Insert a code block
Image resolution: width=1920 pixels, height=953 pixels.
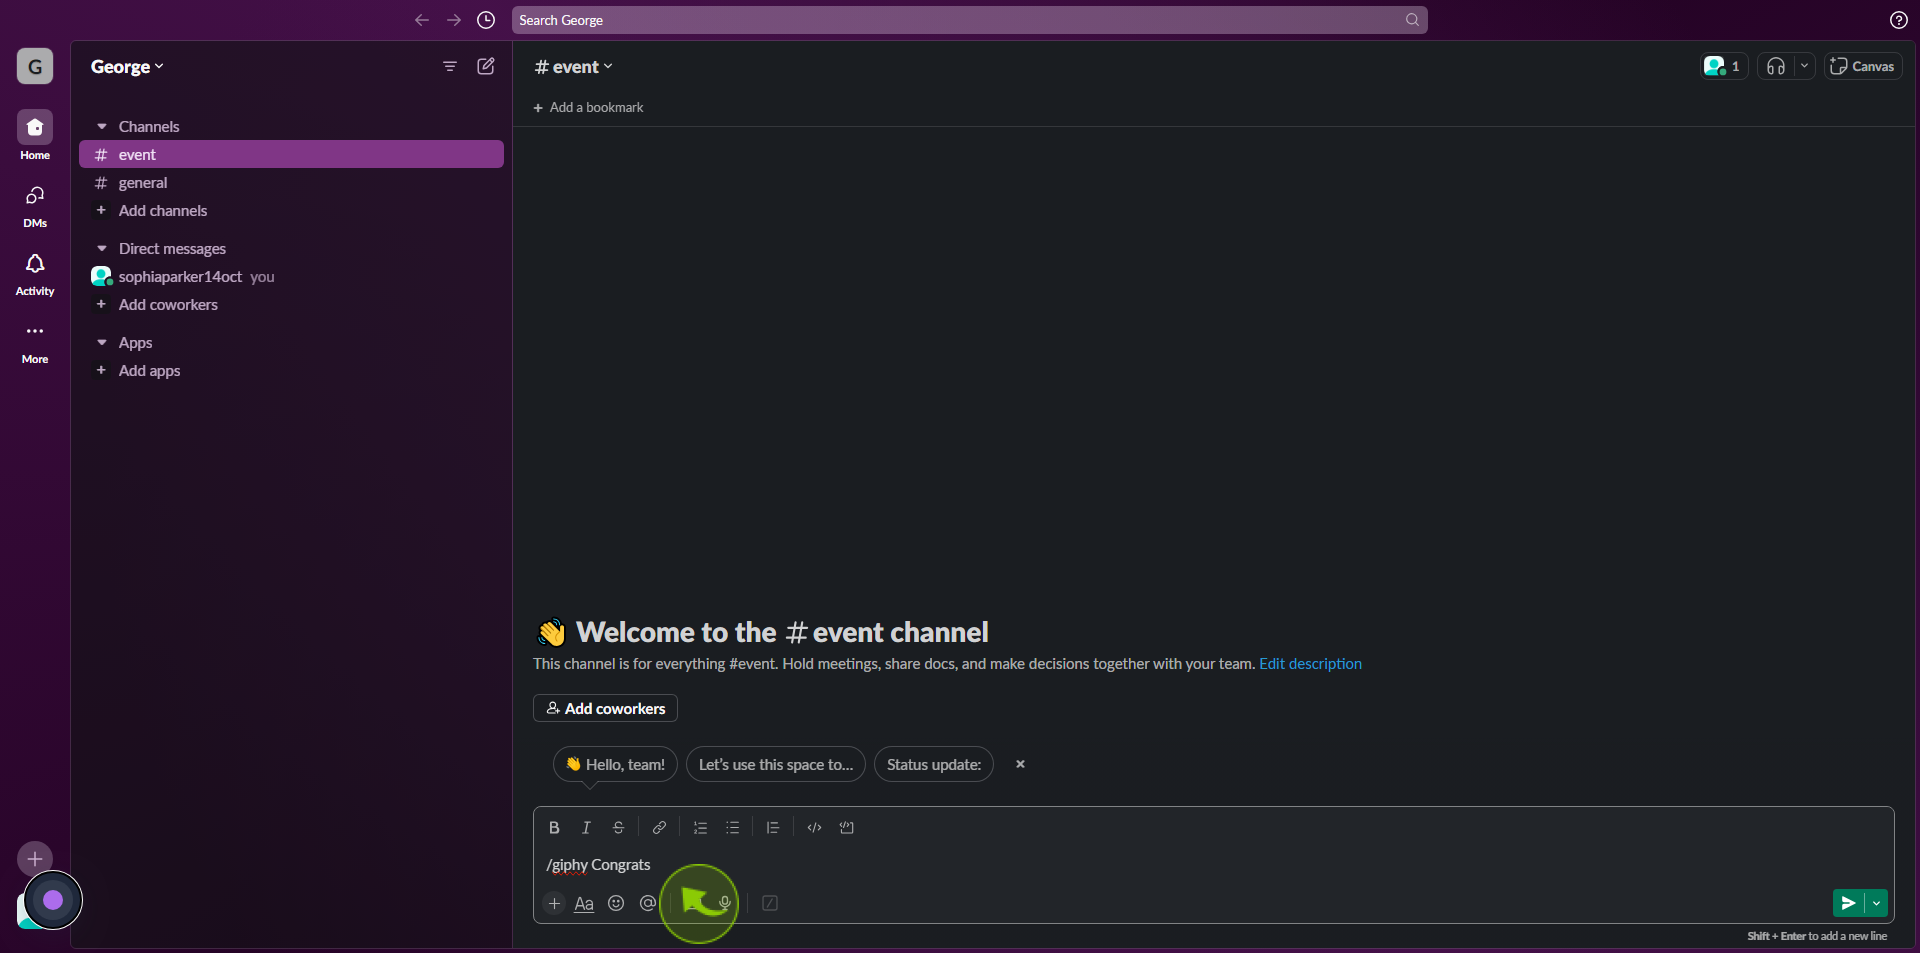click(846, 828)
